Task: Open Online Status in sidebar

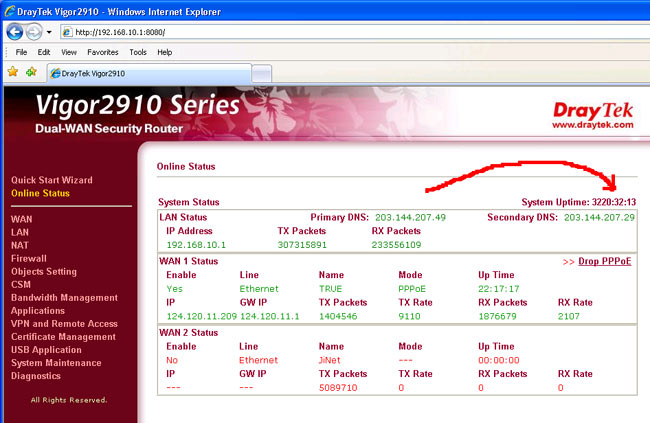Action: [40, 193]
